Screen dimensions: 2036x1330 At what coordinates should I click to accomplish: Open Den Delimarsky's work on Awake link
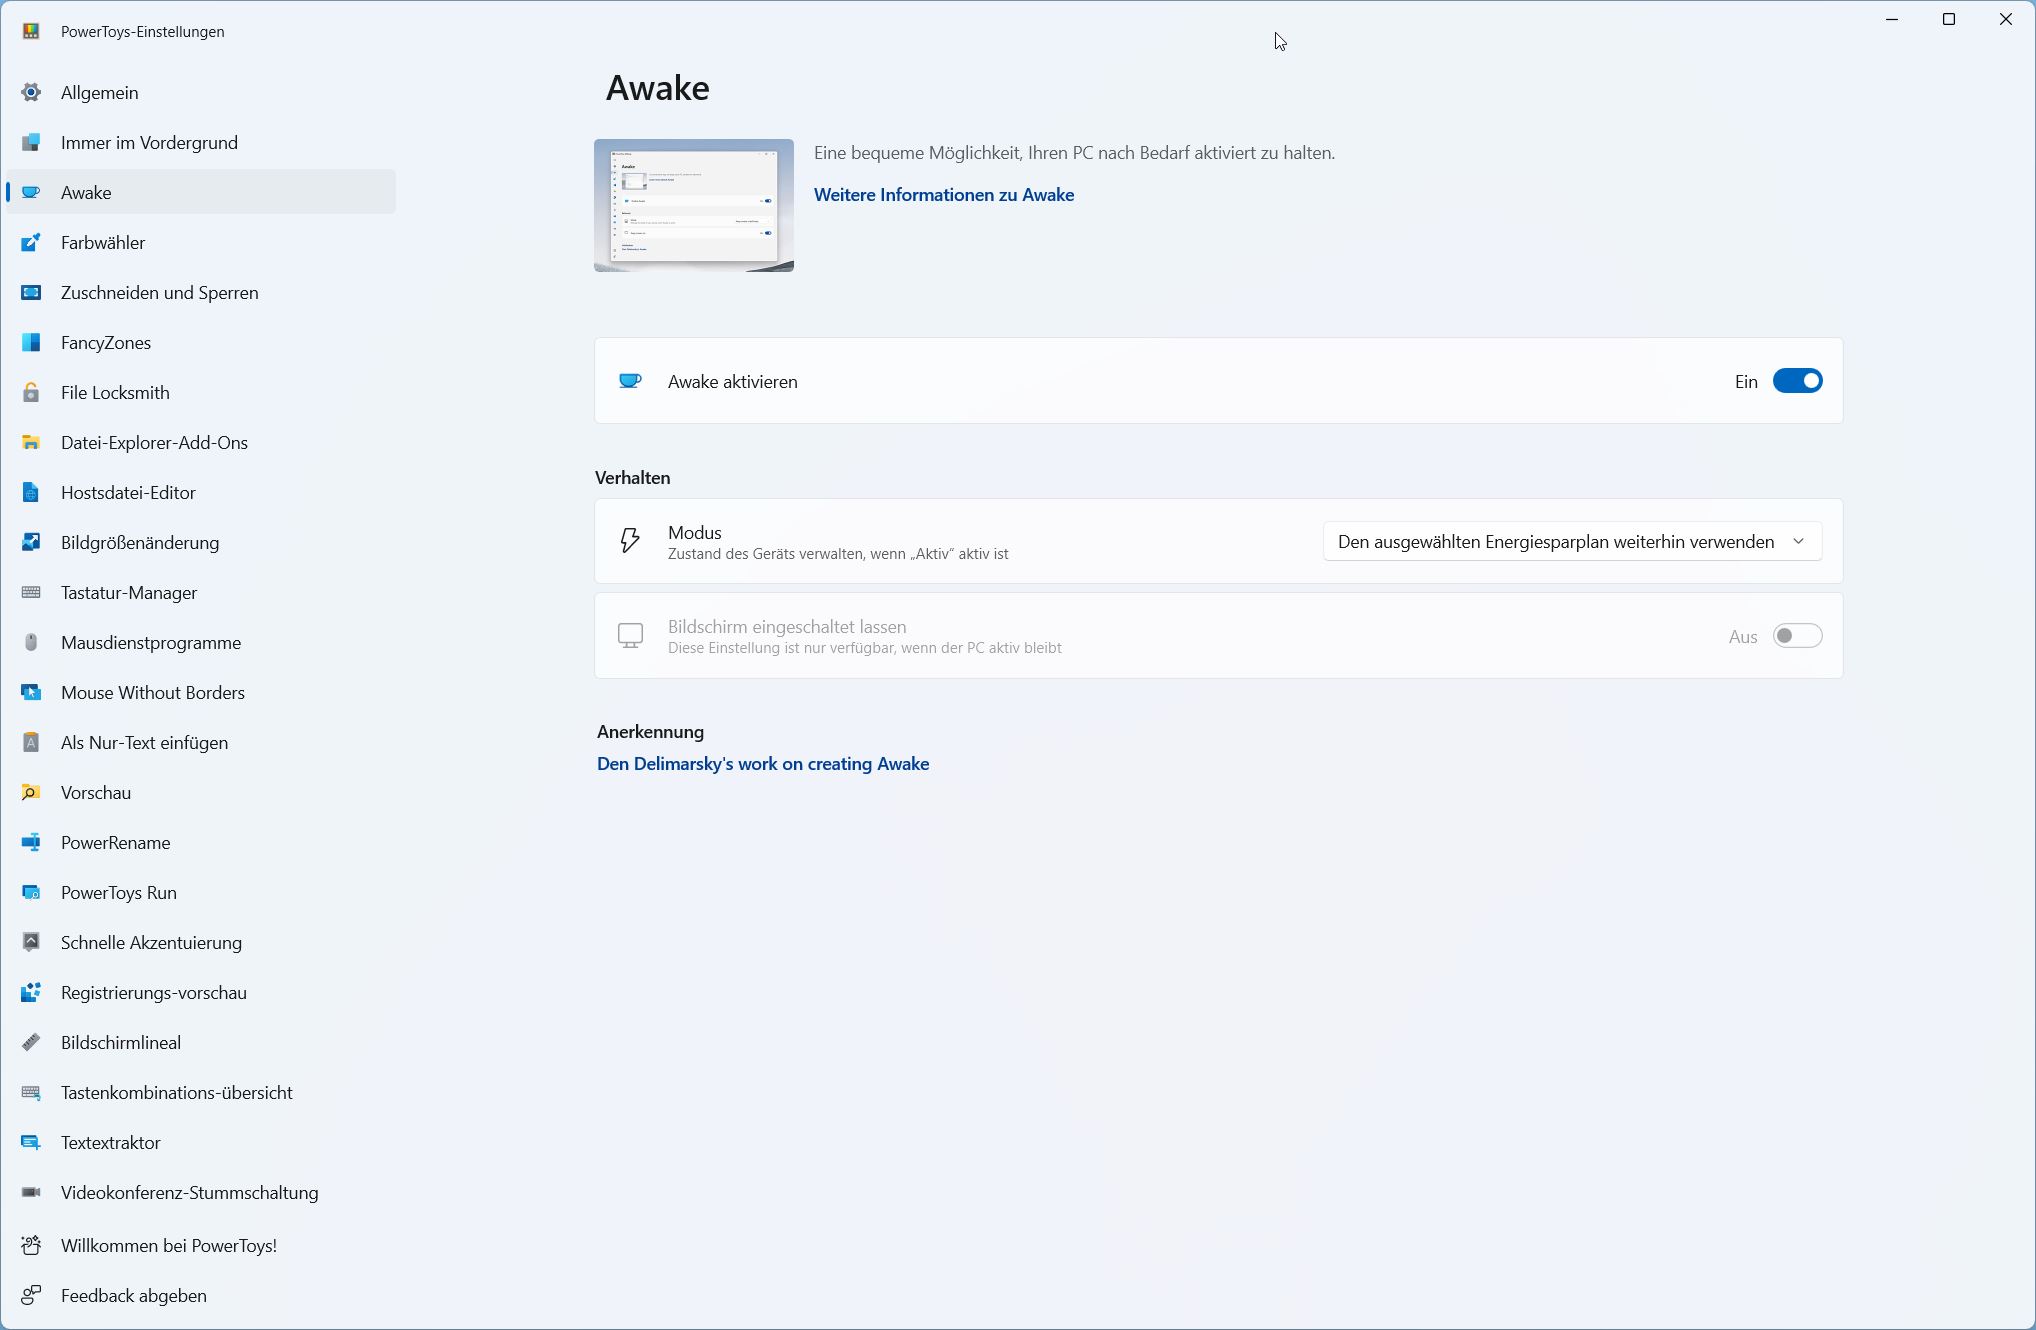tap(762, 764)
